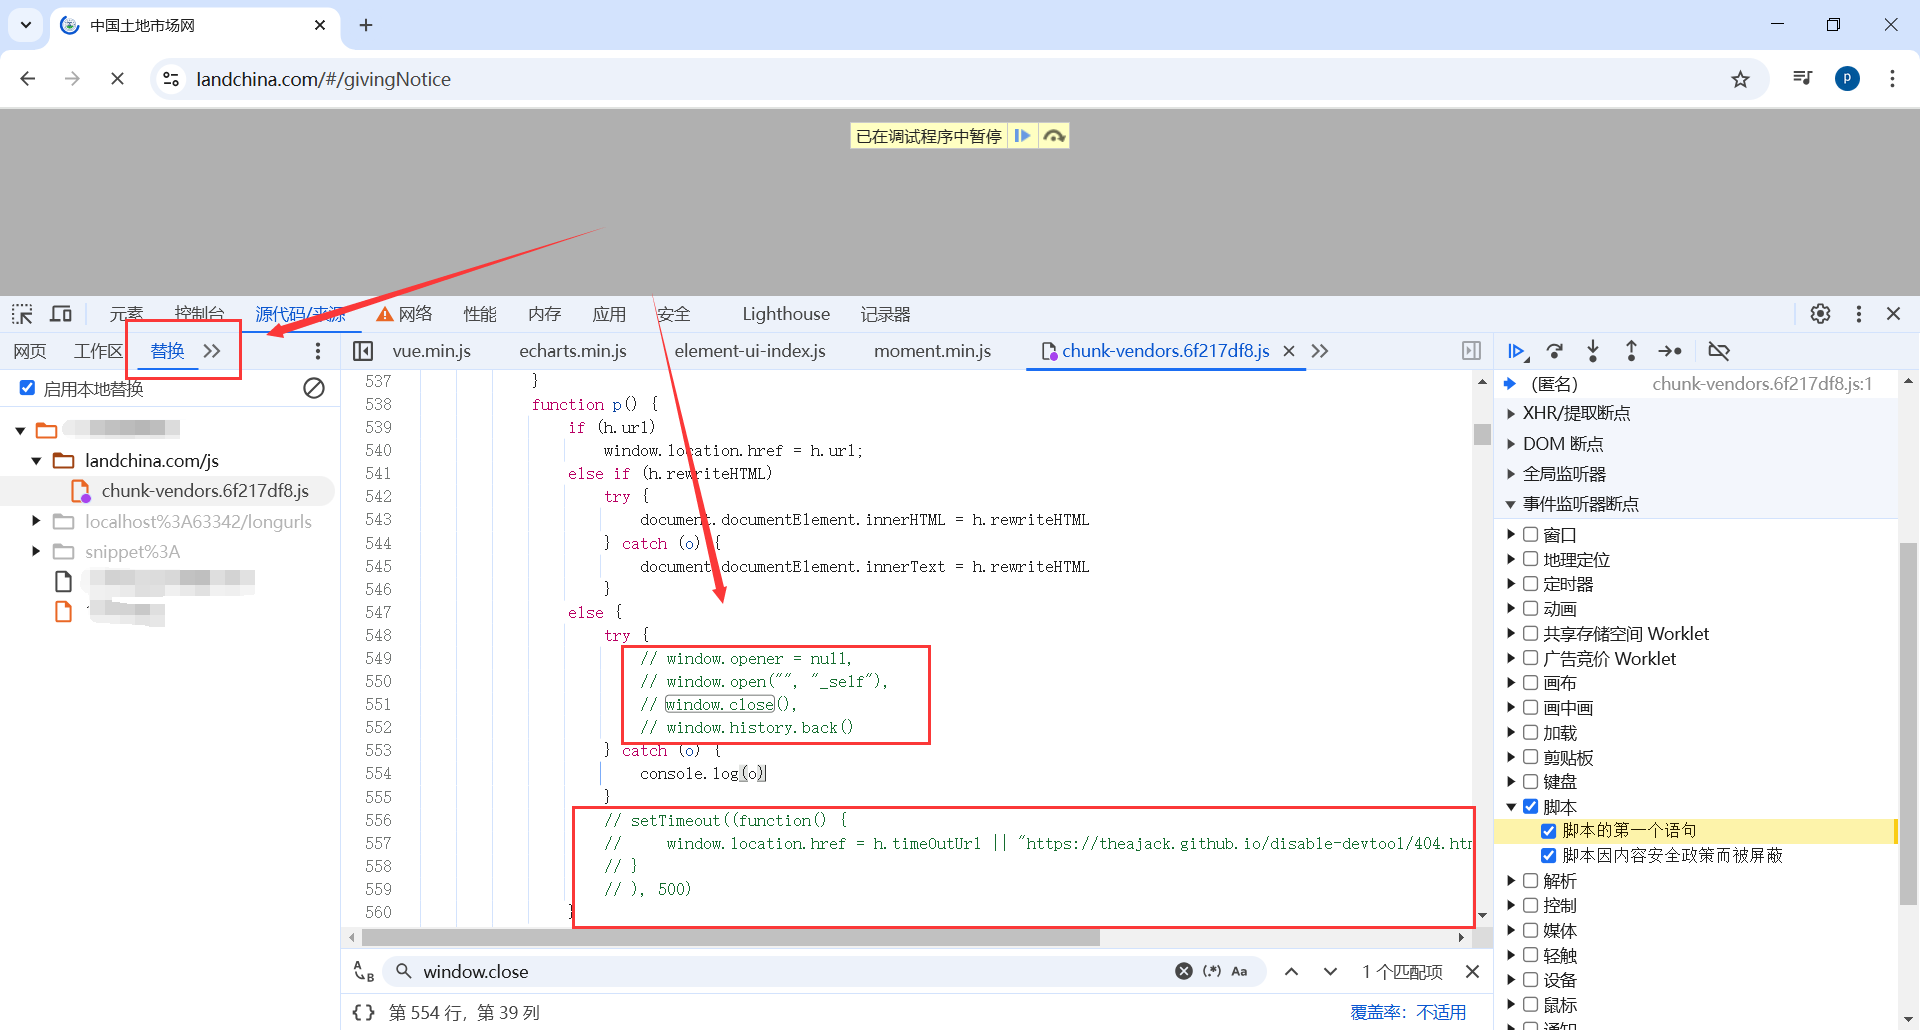The height and width of the screenshot is (1030, 1920).
Task: Step out of current function
Action: [1631, 351]
